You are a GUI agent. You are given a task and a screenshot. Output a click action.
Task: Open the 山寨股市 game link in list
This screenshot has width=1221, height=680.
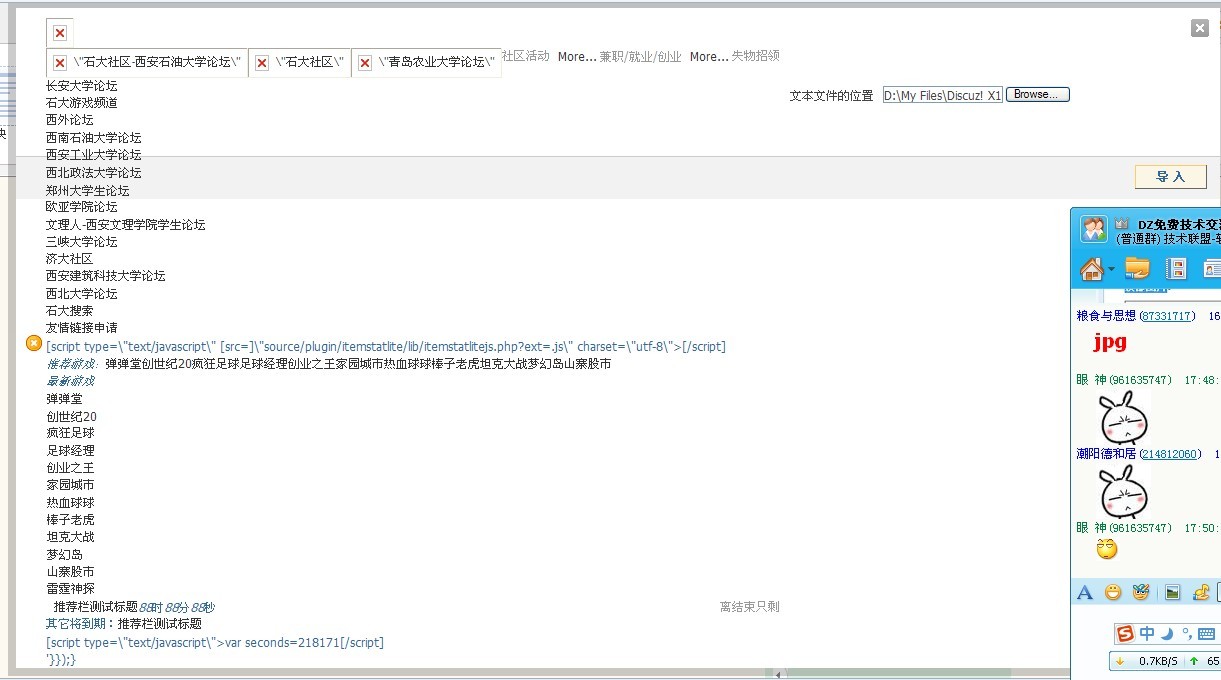click(x=70, y=572)
